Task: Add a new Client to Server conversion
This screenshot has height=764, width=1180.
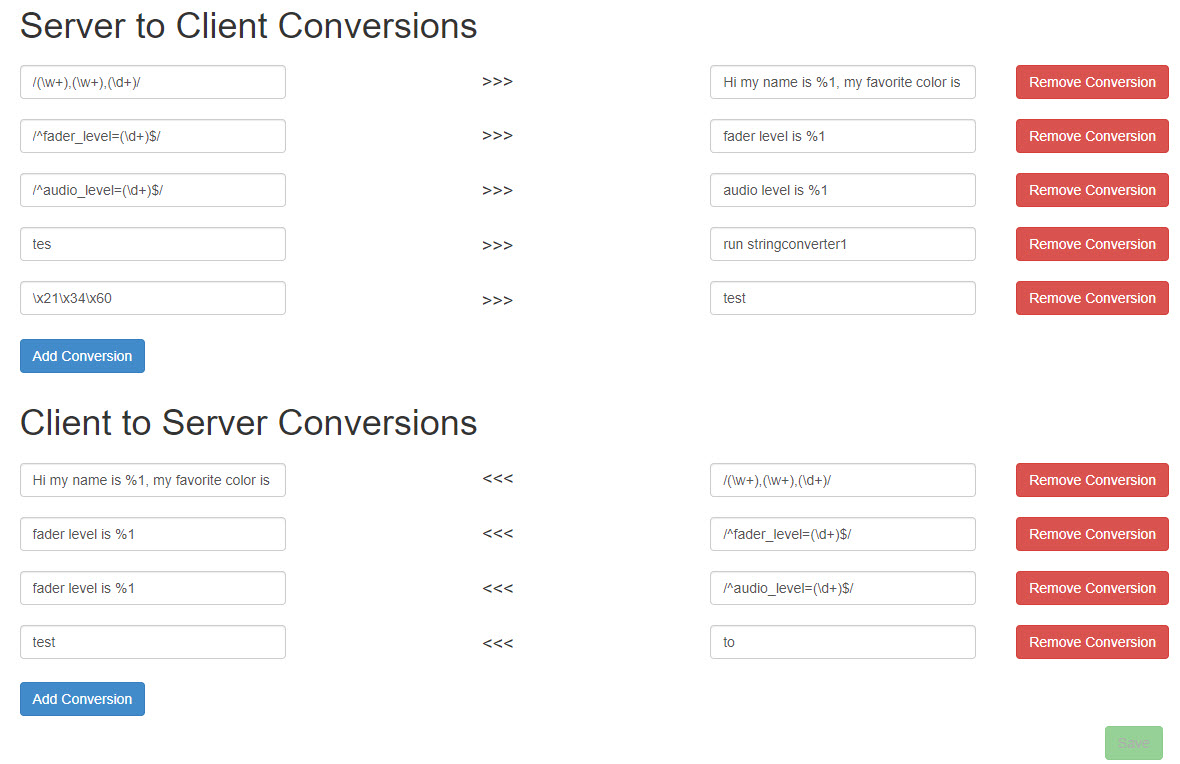Action: [82, 698]
